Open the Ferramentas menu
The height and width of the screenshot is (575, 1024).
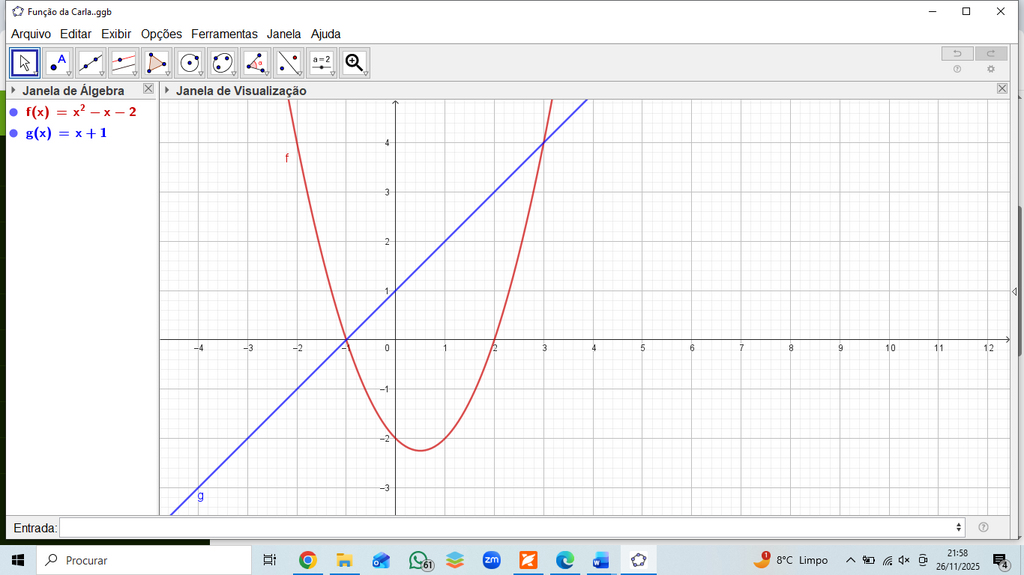click(x=224, y=34)
